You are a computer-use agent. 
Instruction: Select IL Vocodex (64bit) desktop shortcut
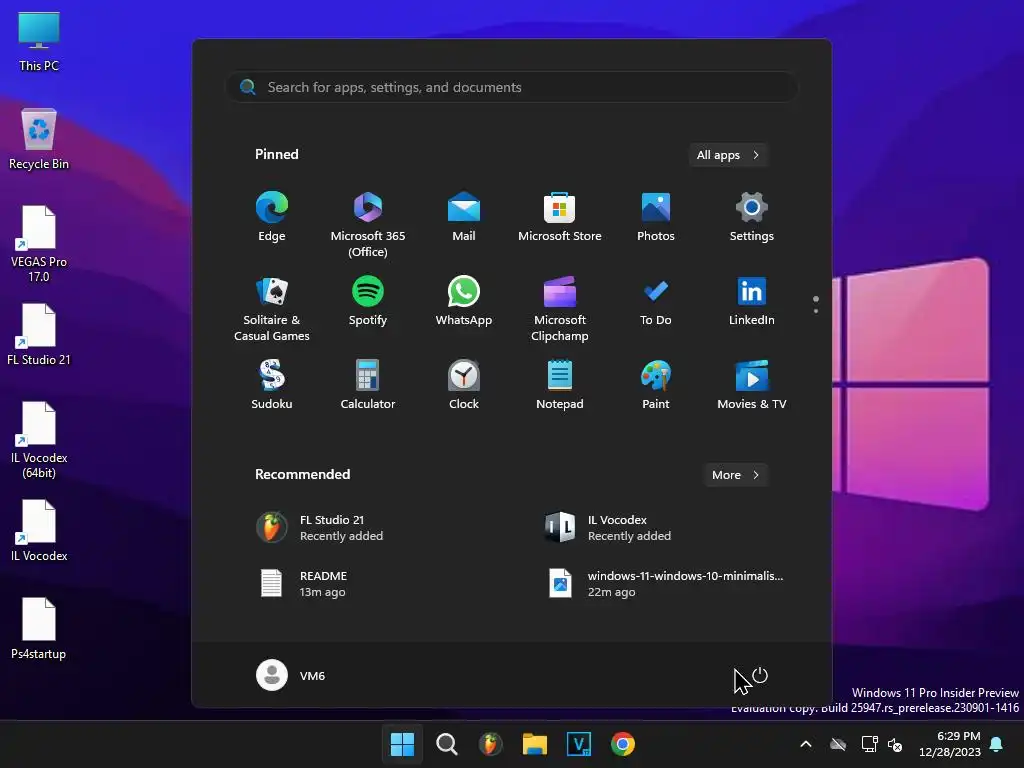[39, 440]
